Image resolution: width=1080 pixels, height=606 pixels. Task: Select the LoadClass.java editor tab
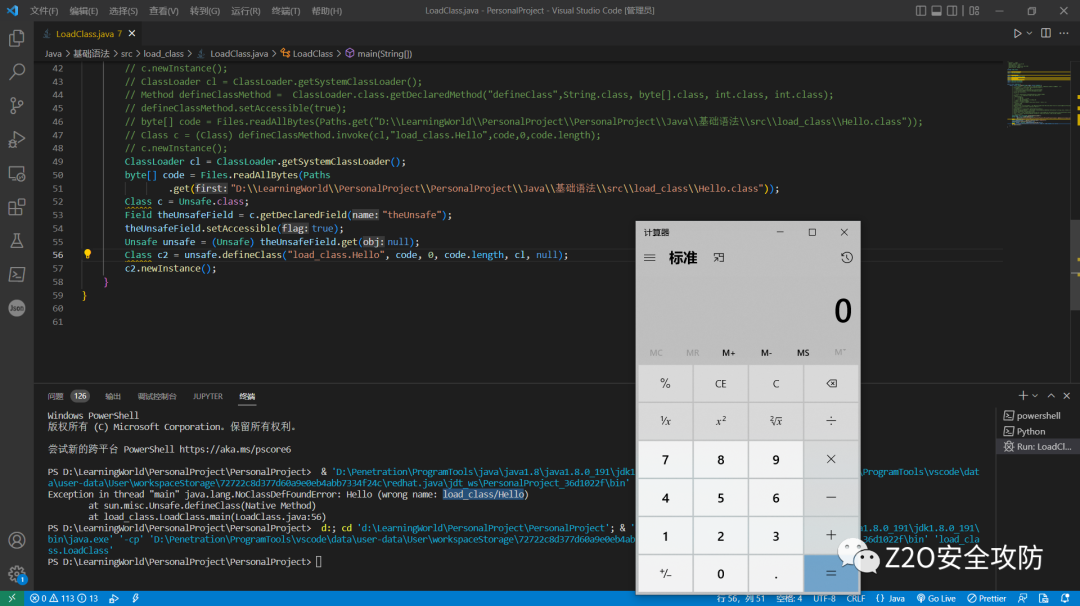pos(88,33)
